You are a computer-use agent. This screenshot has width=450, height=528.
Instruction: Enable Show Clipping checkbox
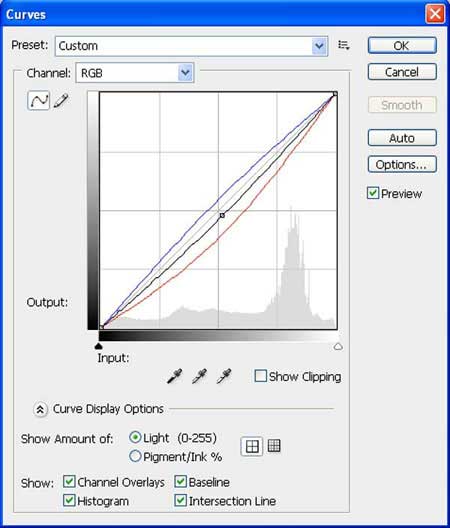(261, 376)
